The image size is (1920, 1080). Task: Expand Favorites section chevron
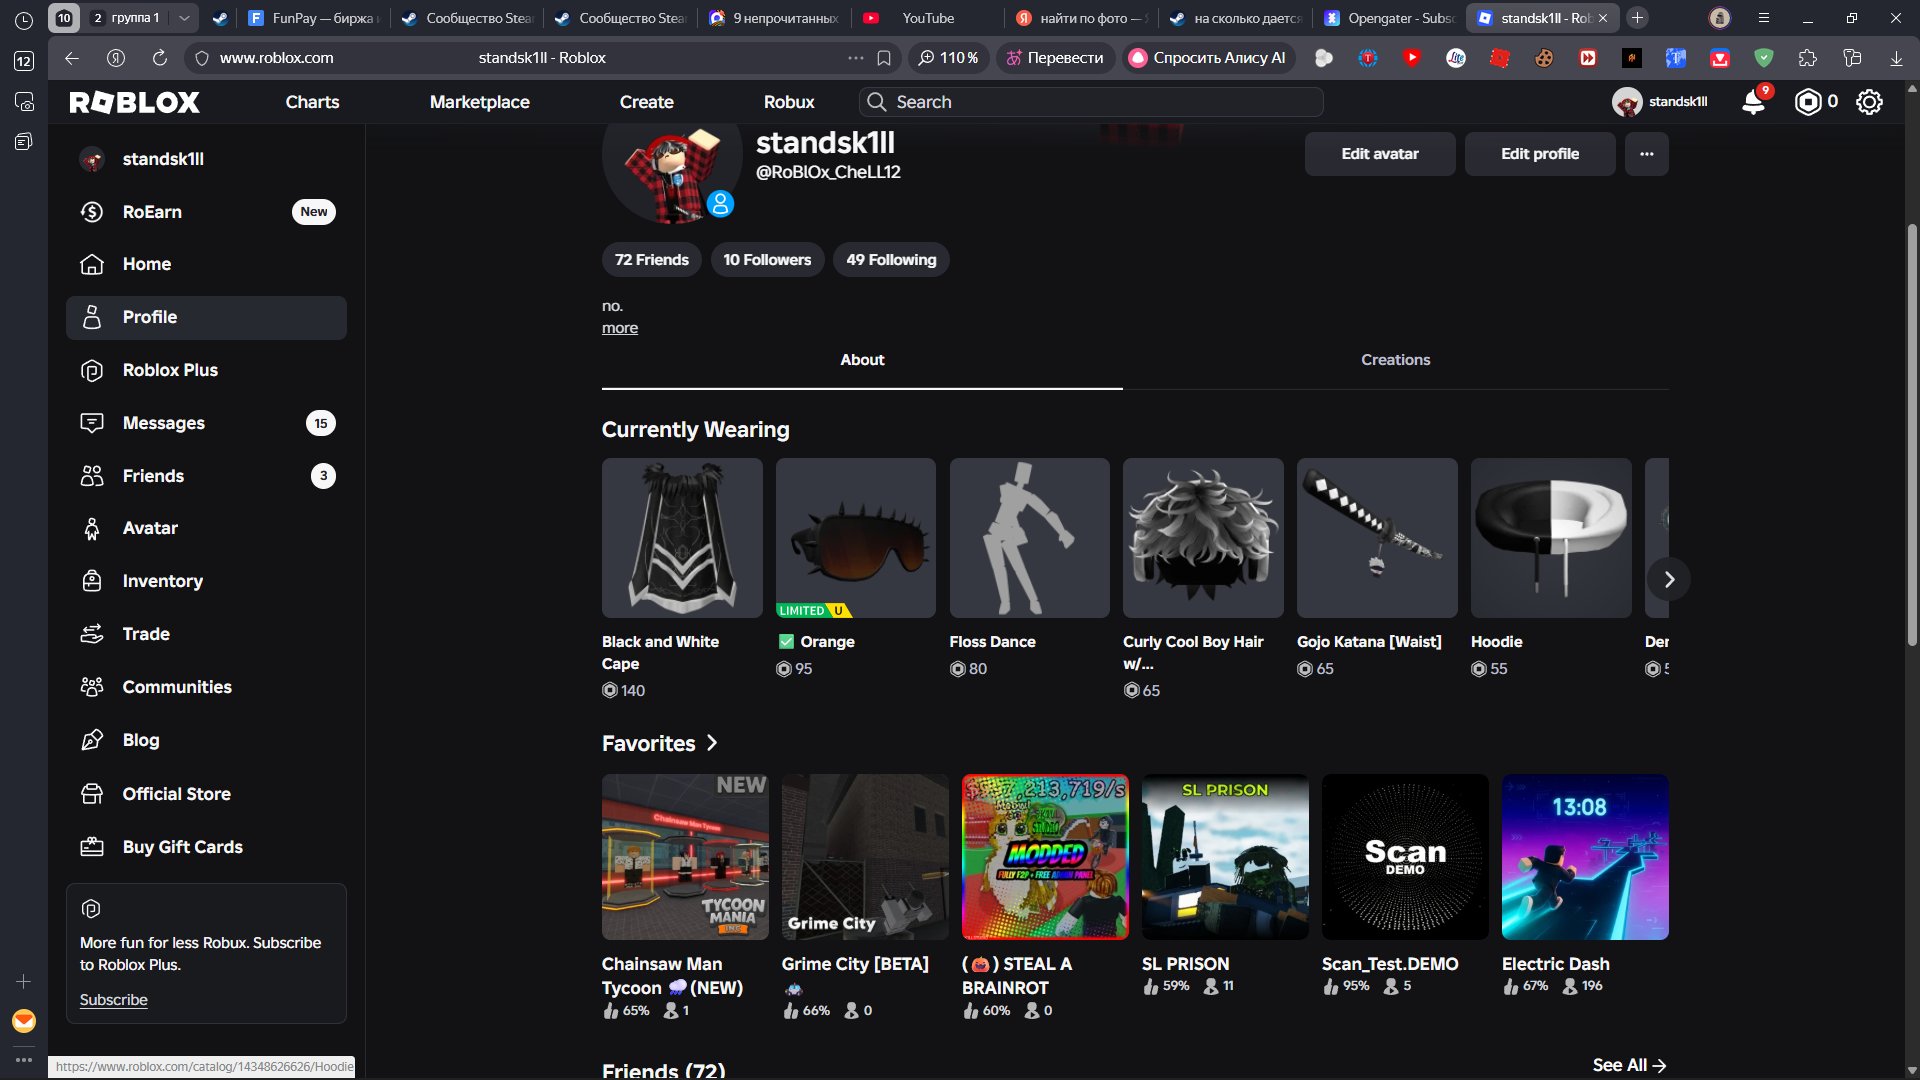point(712,743)
